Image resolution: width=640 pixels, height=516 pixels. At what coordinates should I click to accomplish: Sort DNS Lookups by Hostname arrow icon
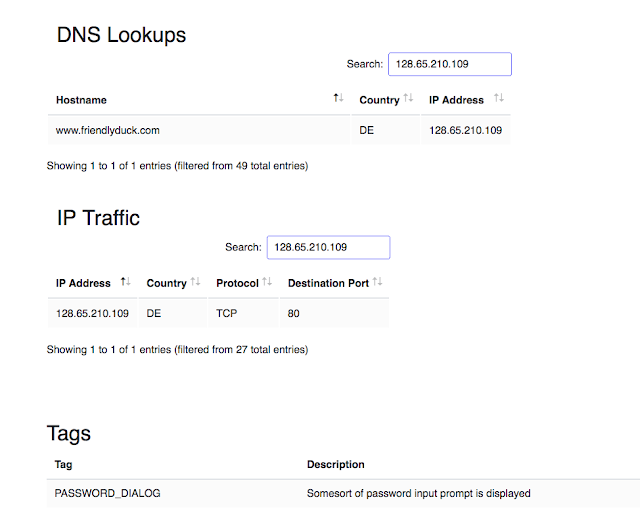click(338, 98)
